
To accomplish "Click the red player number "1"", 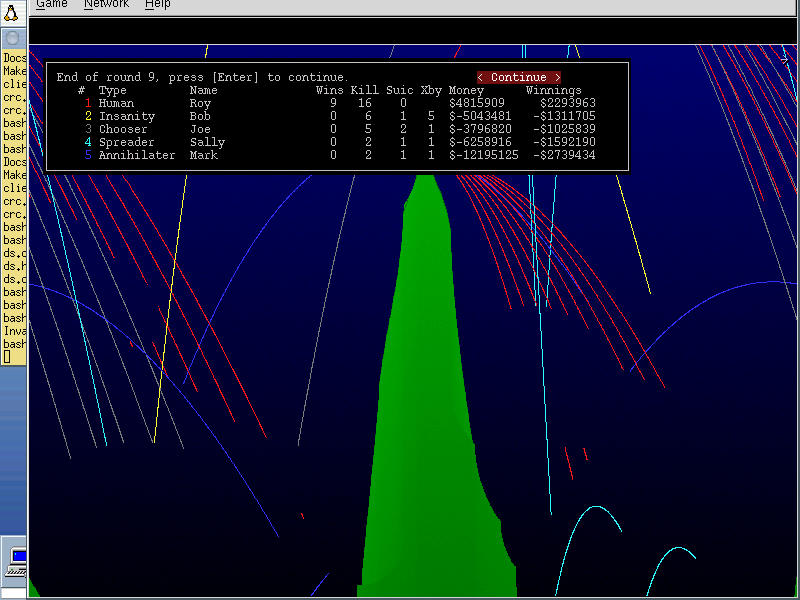I will (x=88, y=103).
